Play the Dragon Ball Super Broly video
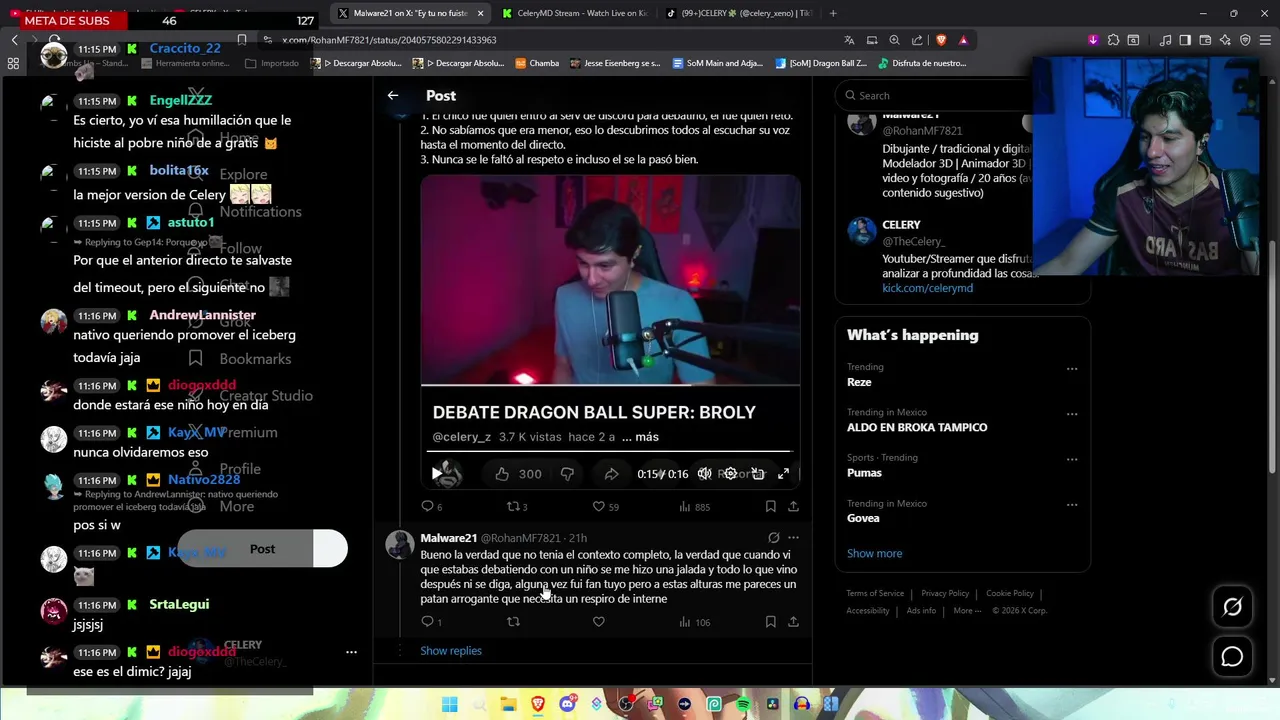 [437, 473]
